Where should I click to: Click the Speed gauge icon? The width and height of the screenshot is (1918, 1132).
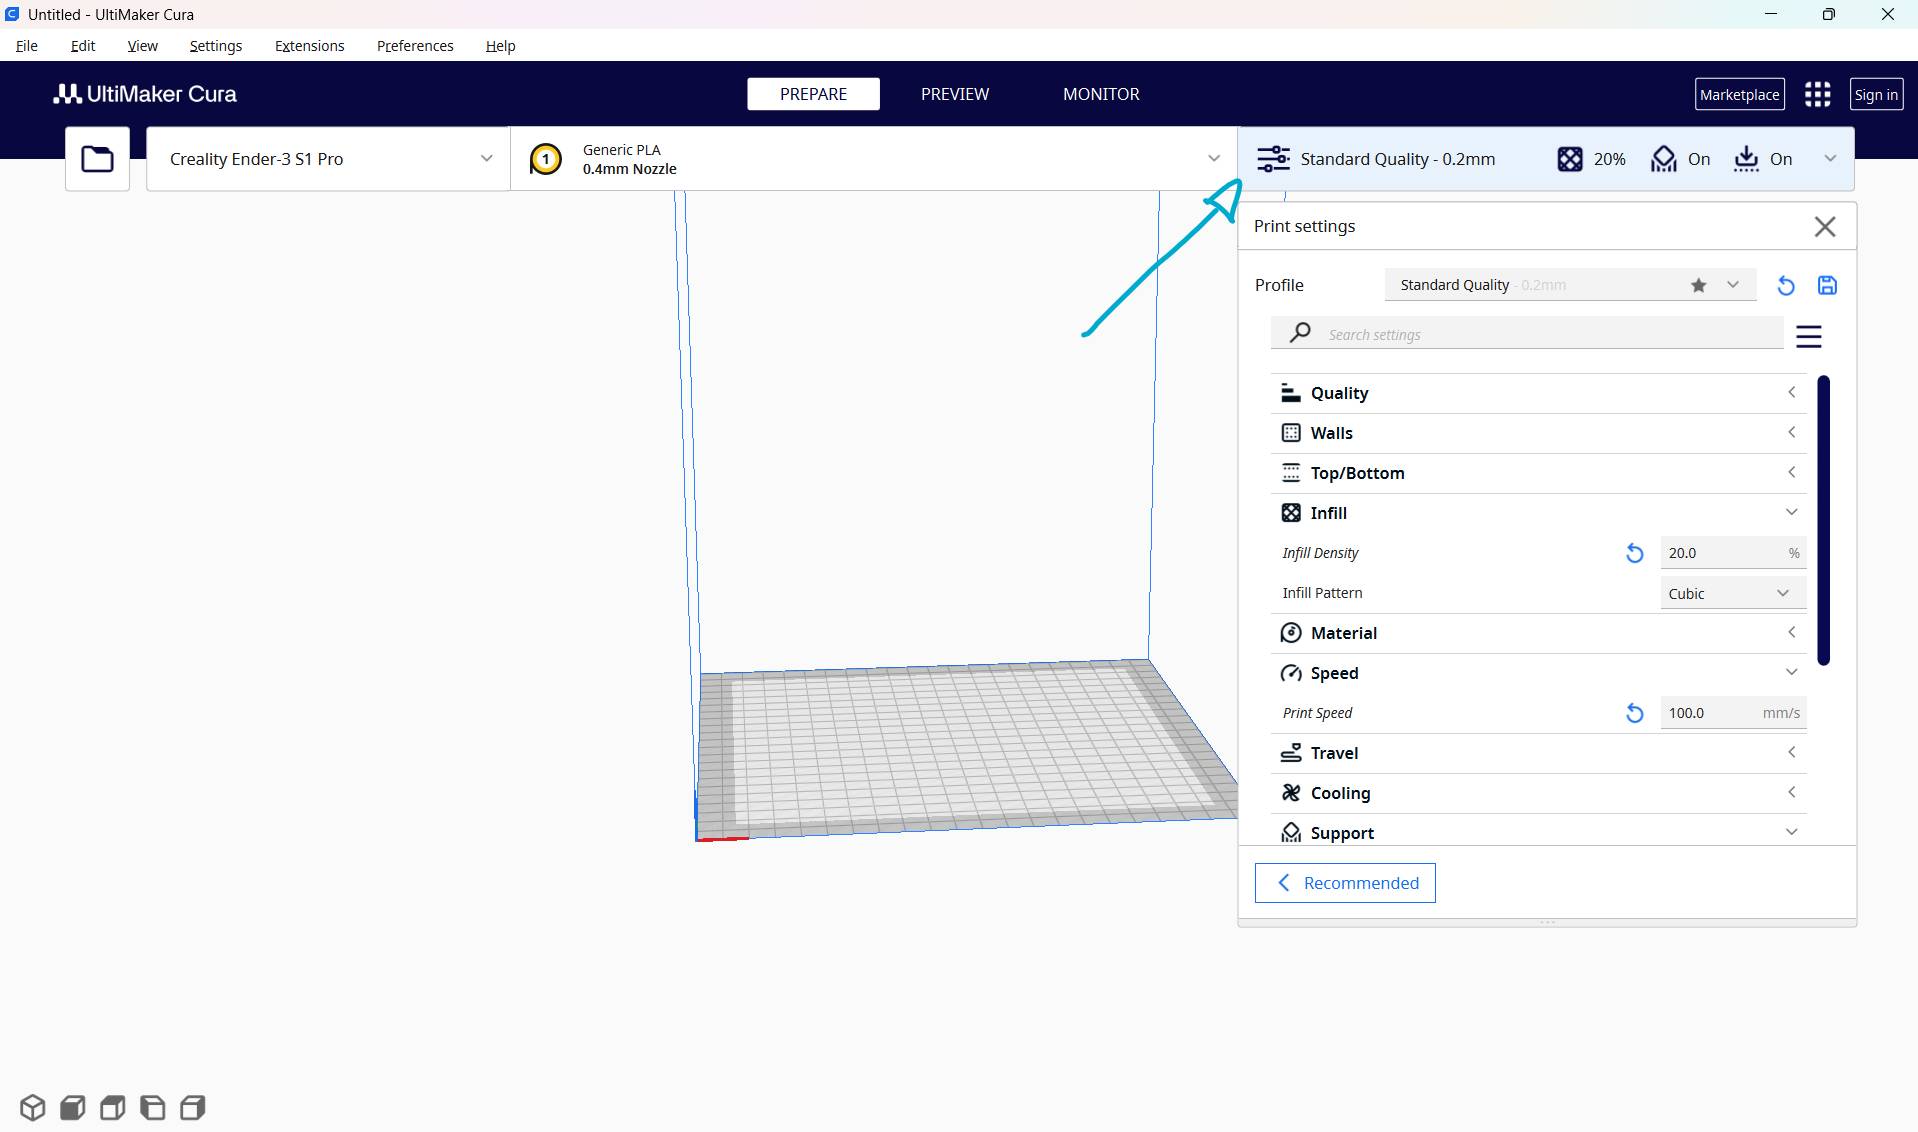(x=1291, y=673)
